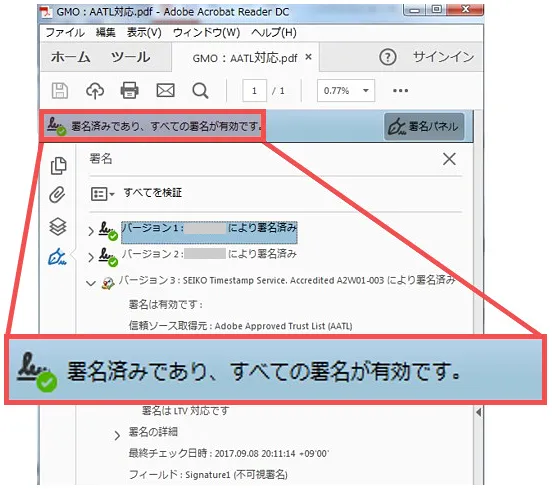Select the GMO：AATL対応.pdf document tab

point(245,57)
